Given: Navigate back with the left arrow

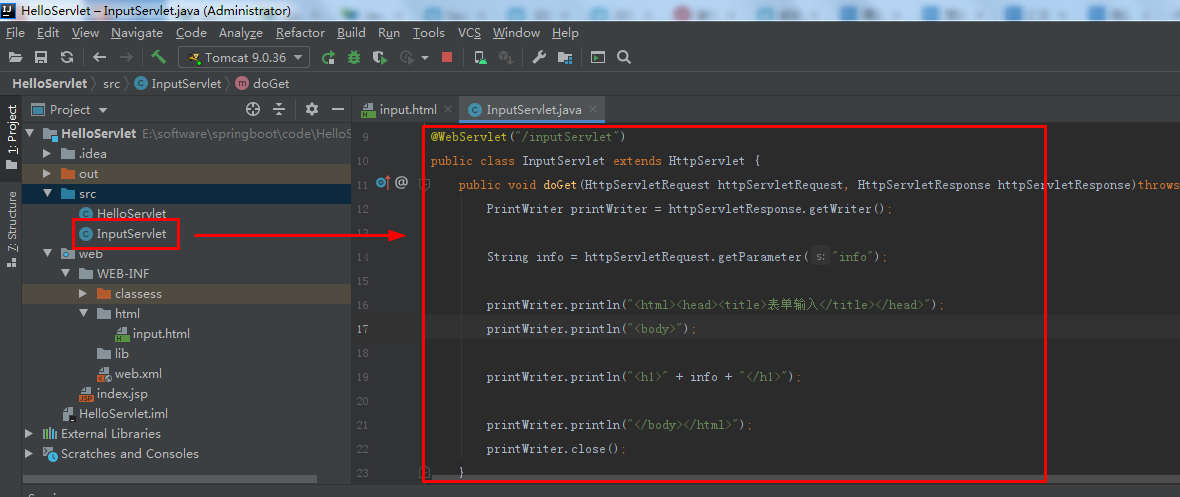Looking at the screenshot, I should pos(99,57).
